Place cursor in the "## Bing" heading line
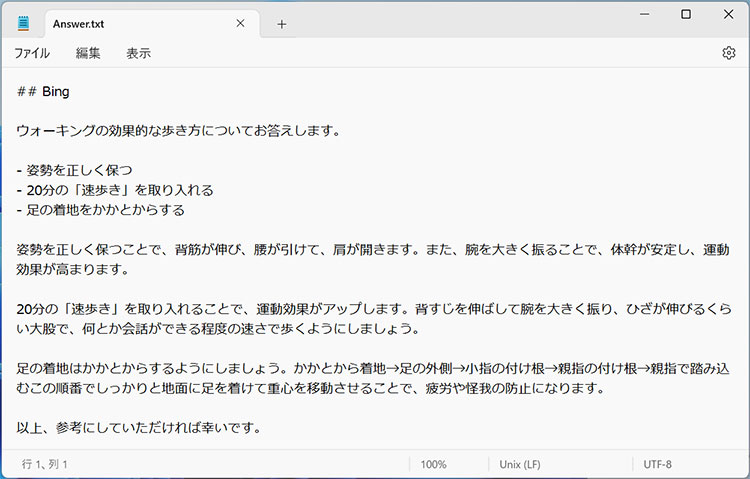 (x=44, y=91)
